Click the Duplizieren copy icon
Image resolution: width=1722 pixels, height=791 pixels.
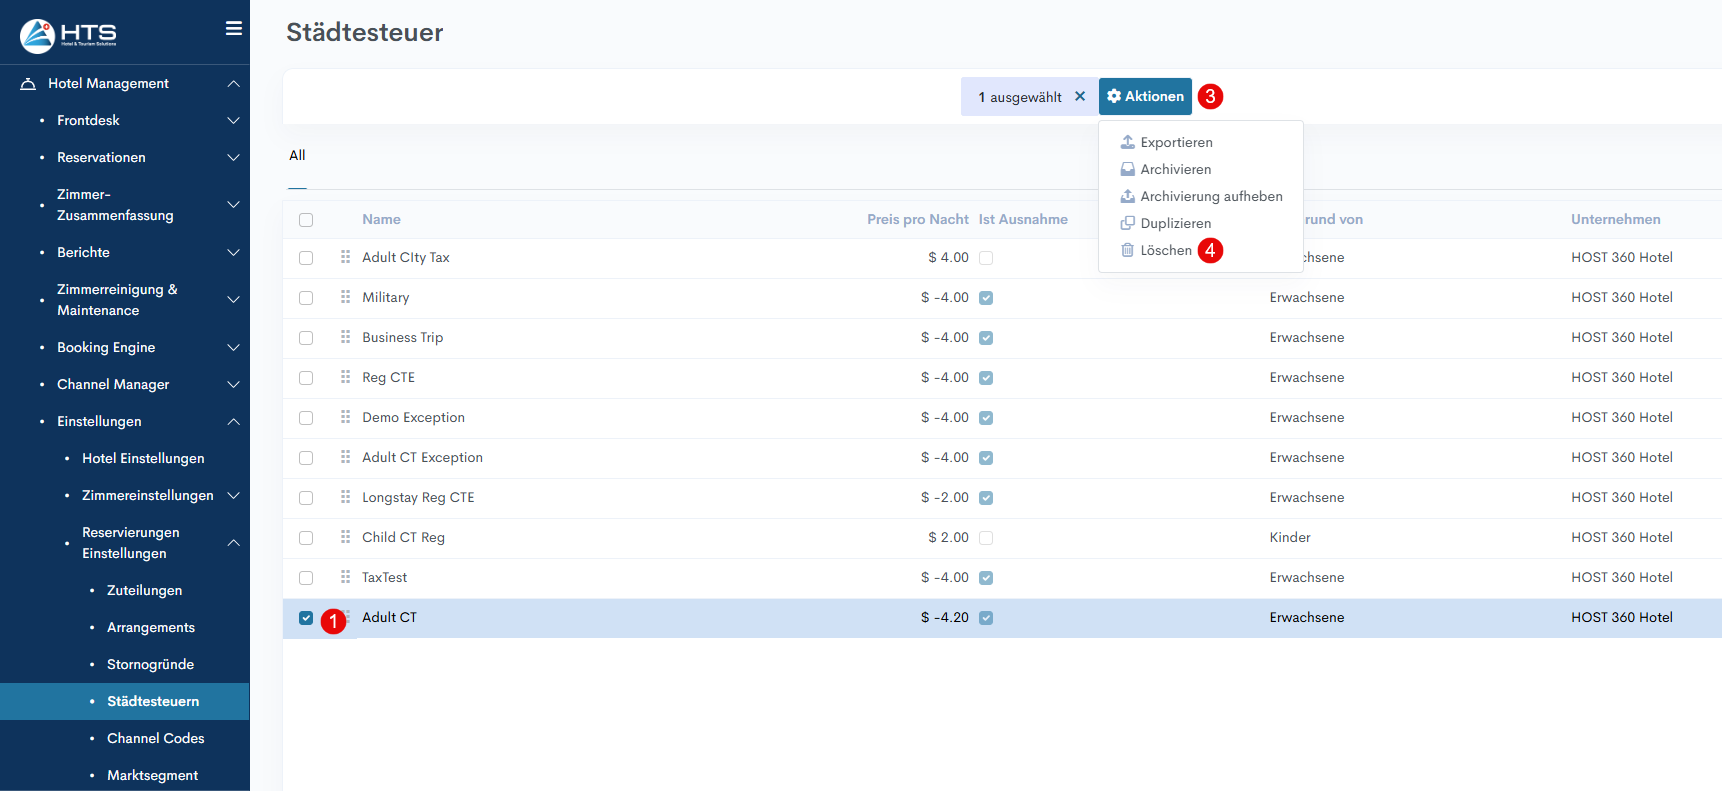tap(1127, 223)
